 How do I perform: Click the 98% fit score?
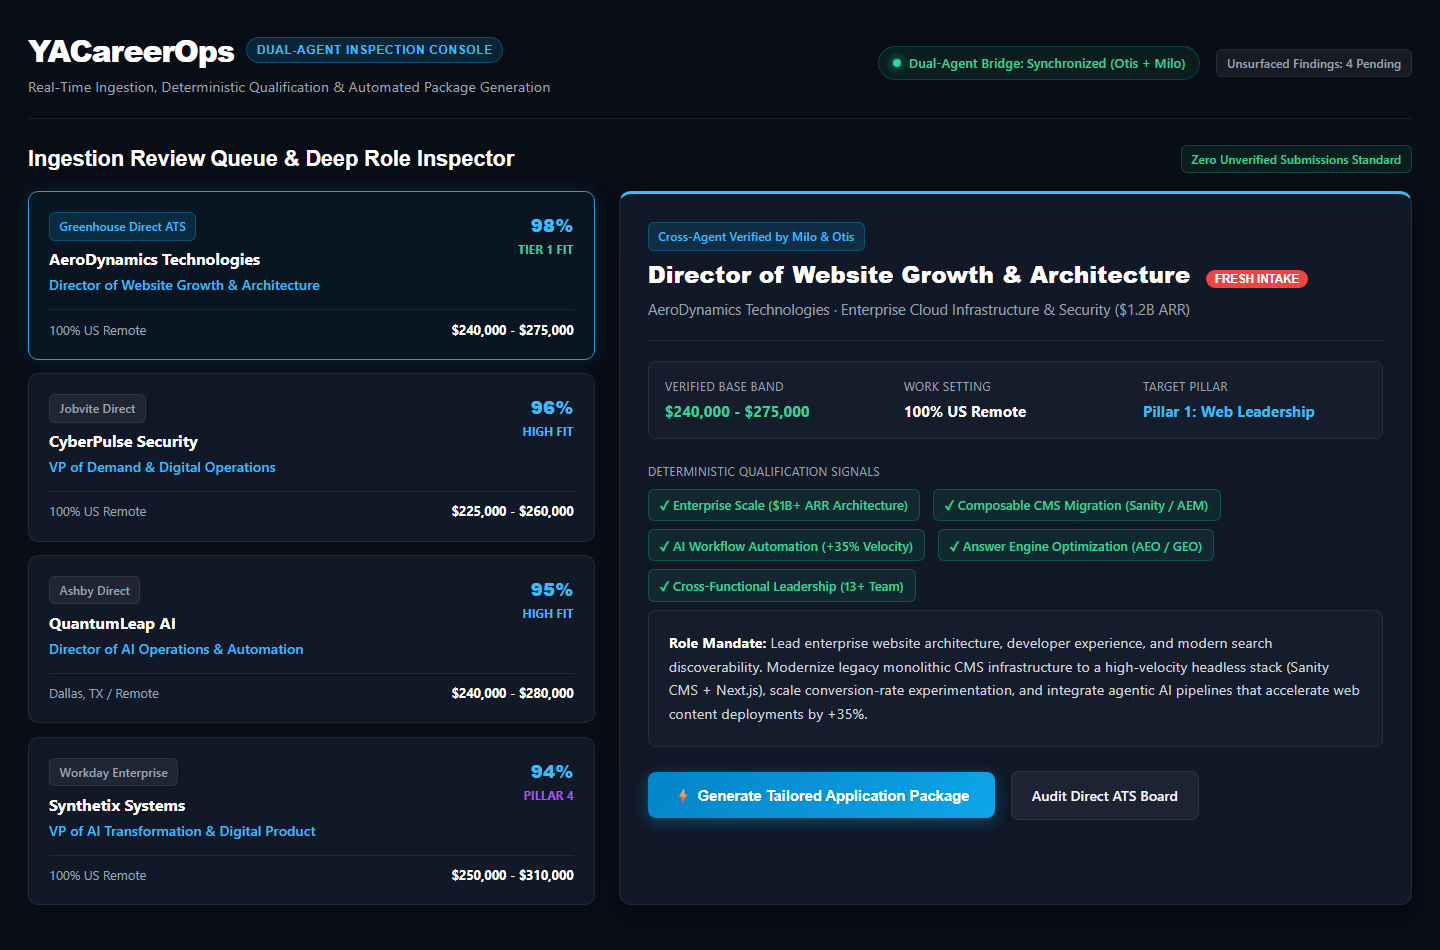pos(551,226)
